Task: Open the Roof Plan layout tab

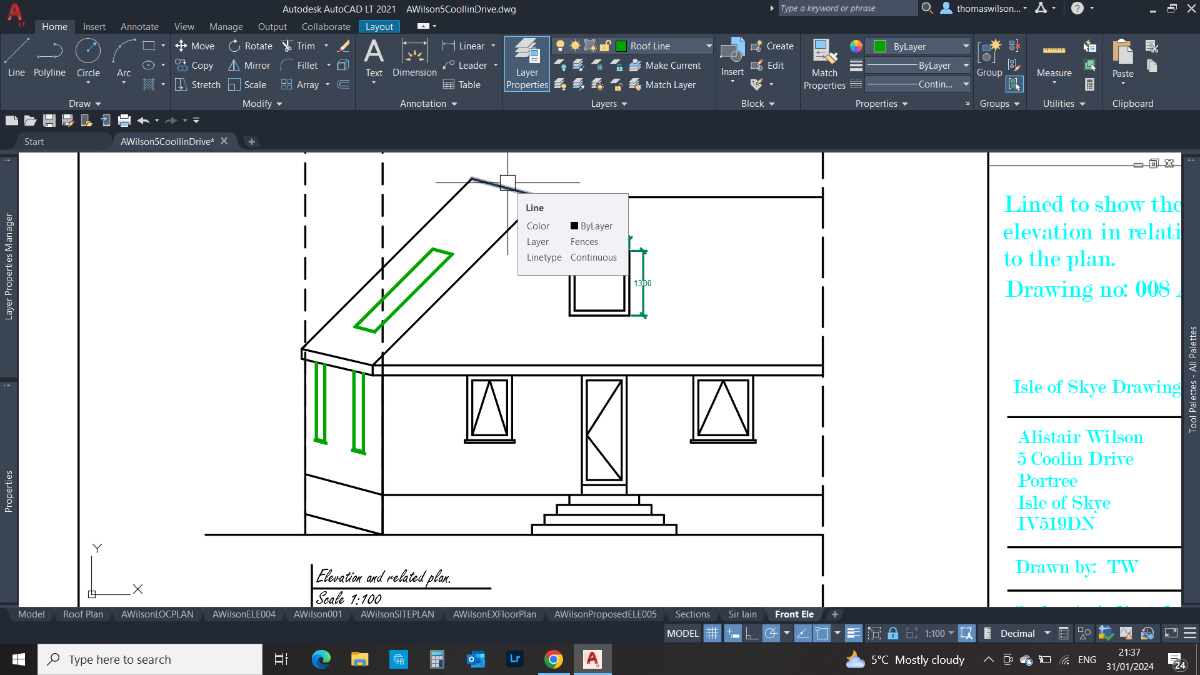Action: 83,614
